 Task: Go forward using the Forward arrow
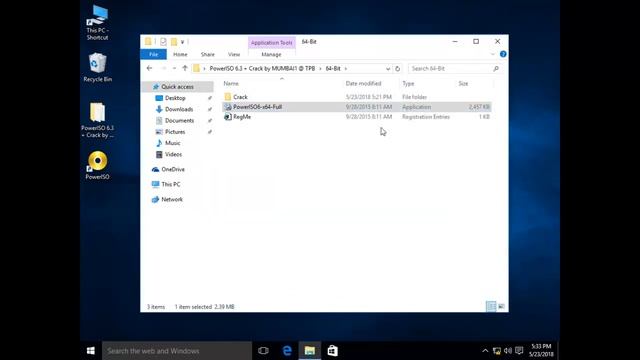click(163, 69)
